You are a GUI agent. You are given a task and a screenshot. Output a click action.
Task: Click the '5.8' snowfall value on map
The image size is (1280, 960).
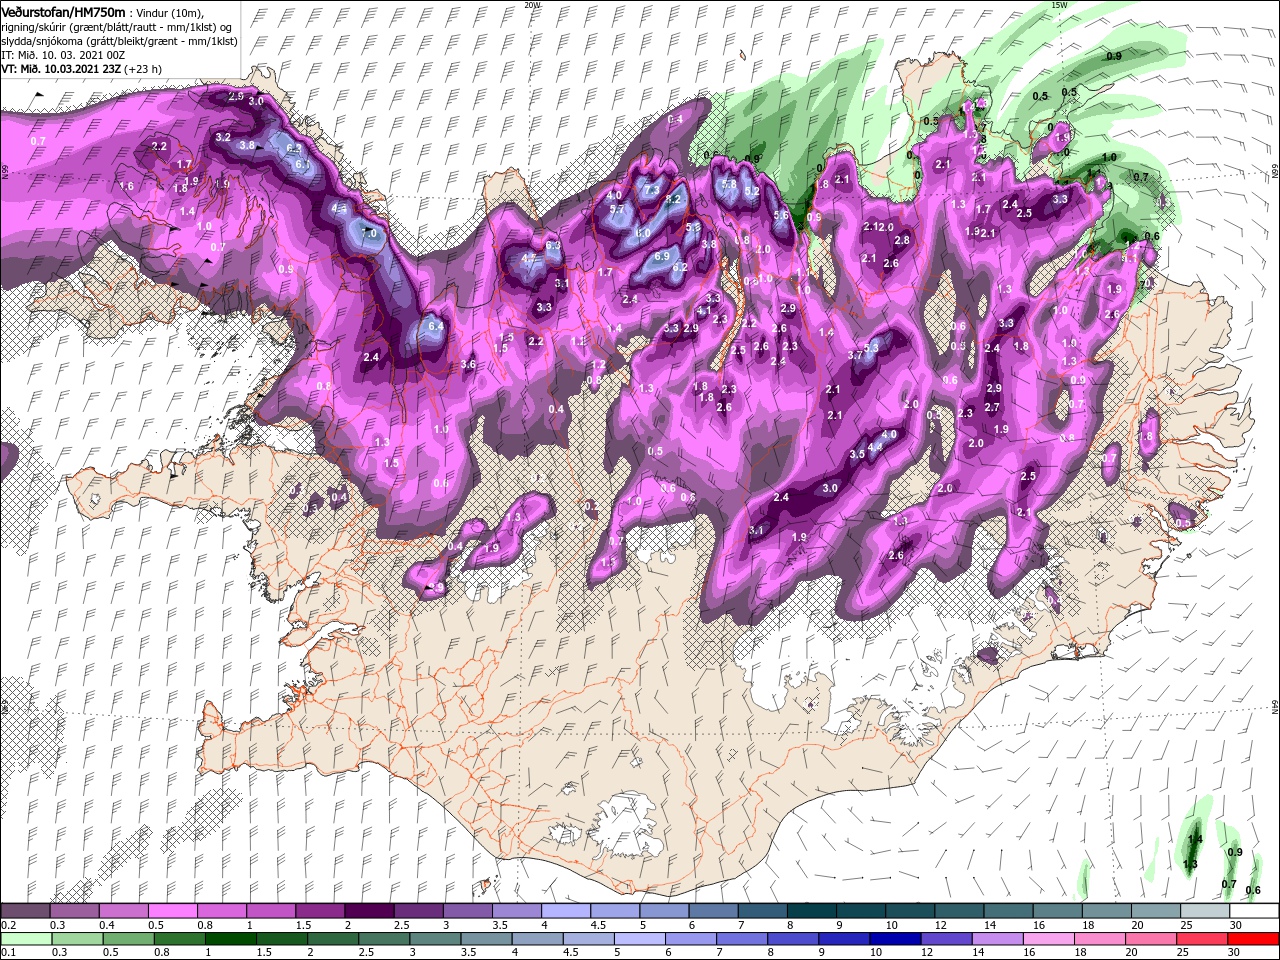(x=729, y=184)
